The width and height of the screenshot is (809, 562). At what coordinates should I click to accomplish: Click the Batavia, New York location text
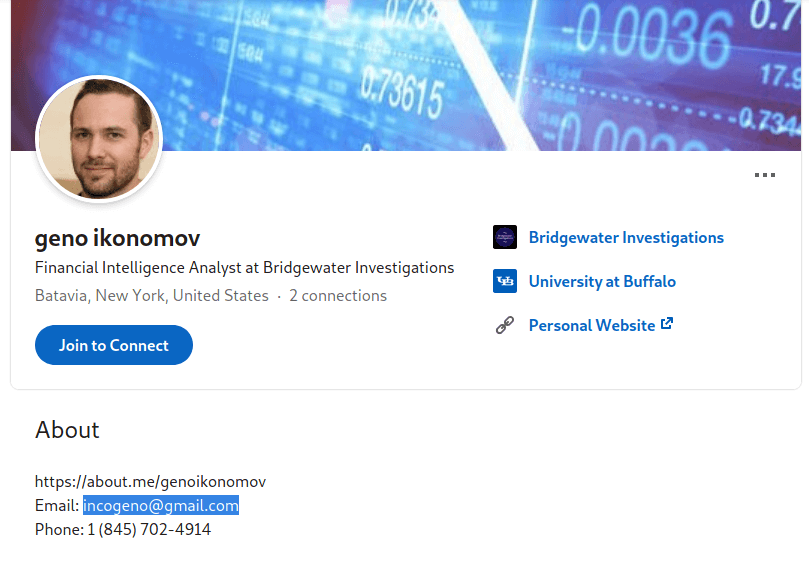(x=151, y=296)
